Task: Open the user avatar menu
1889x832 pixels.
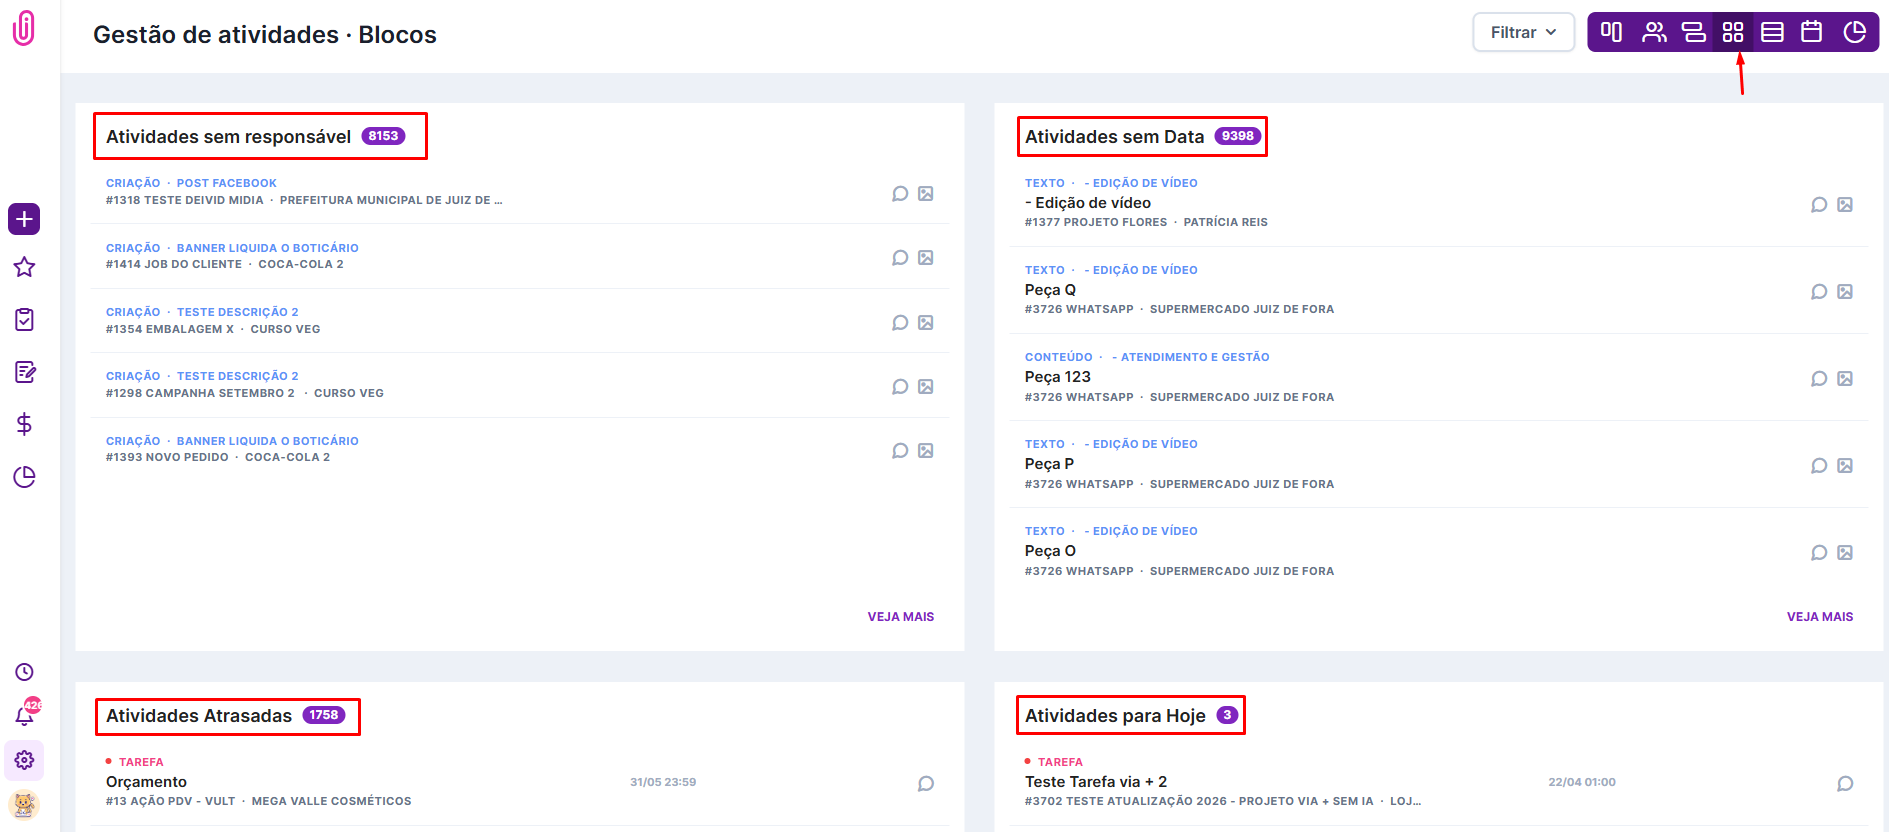Action: 24,804
